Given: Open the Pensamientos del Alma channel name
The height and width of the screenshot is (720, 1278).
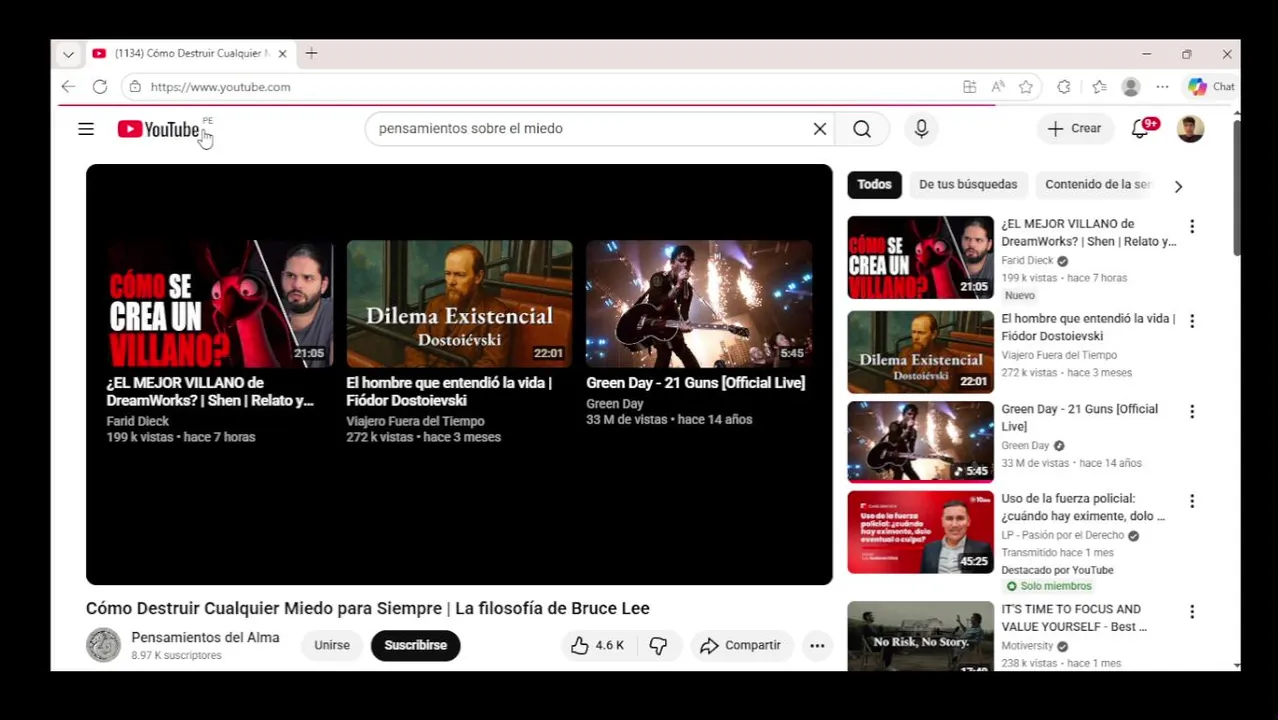Looking at the screenshot, I should (205, 638).
